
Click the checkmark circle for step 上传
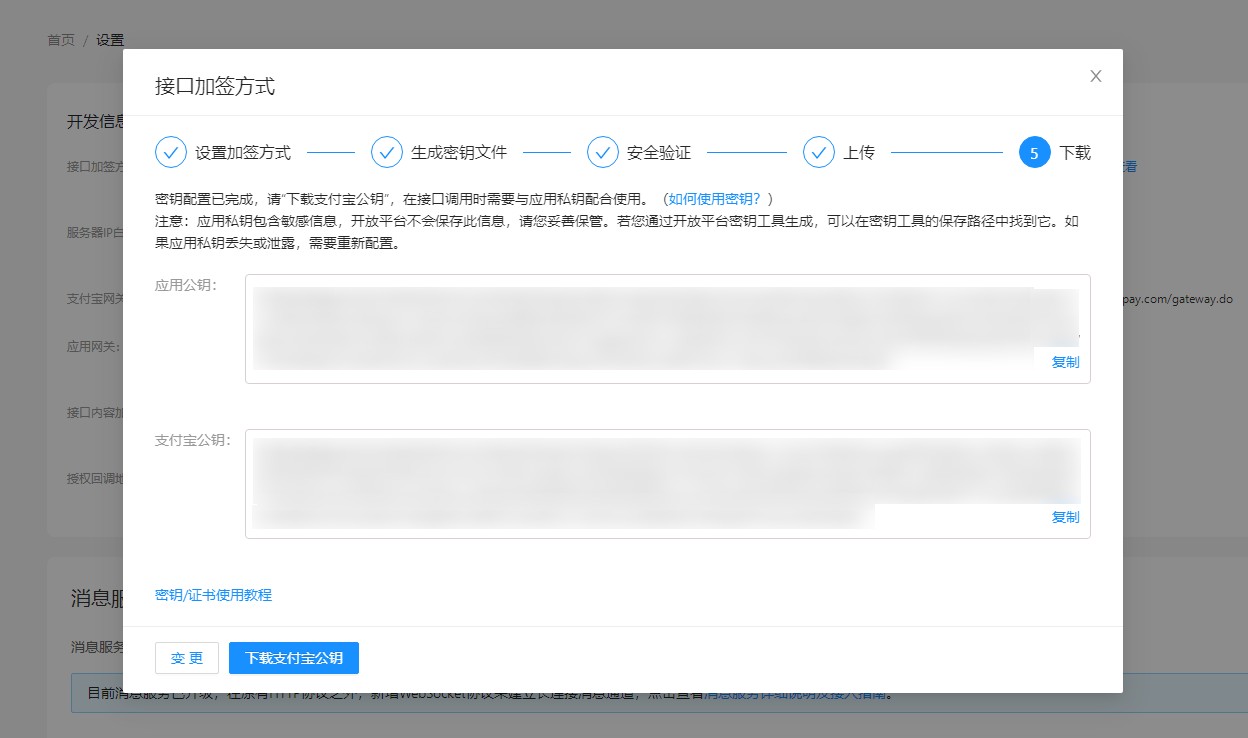coord(819,152)
